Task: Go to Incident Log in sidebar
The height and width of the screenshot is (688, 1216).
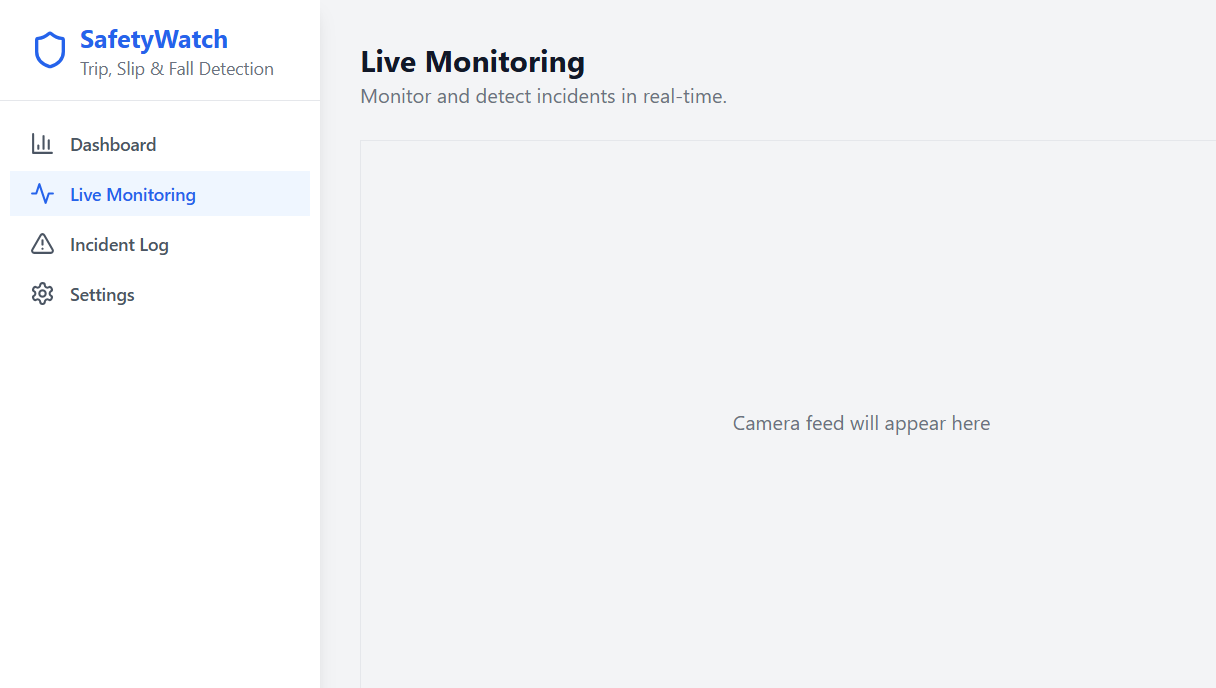Action: (119, 245)
